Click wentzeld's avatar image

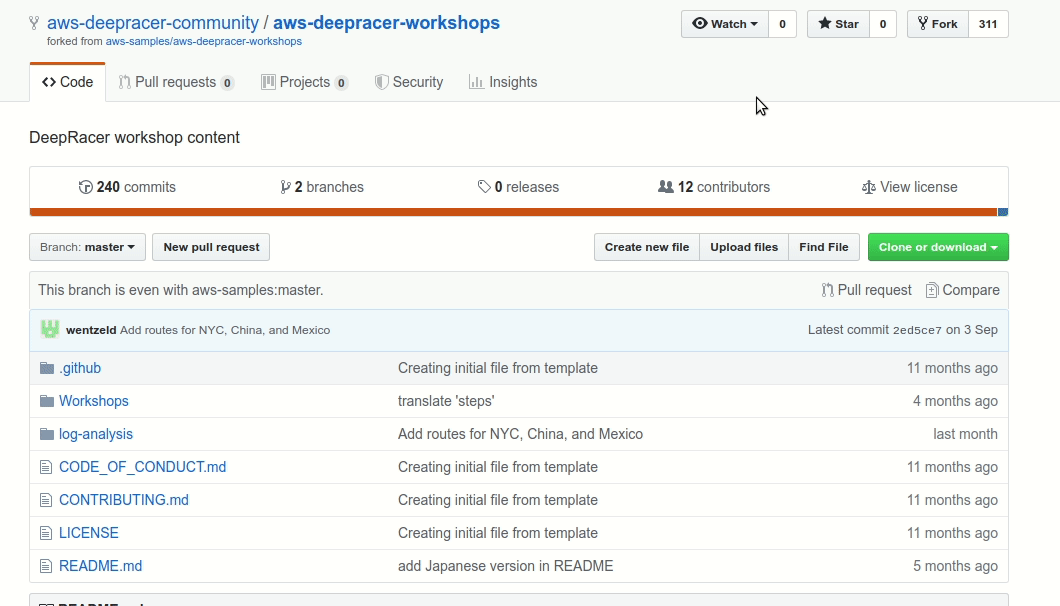coord(50,329)
